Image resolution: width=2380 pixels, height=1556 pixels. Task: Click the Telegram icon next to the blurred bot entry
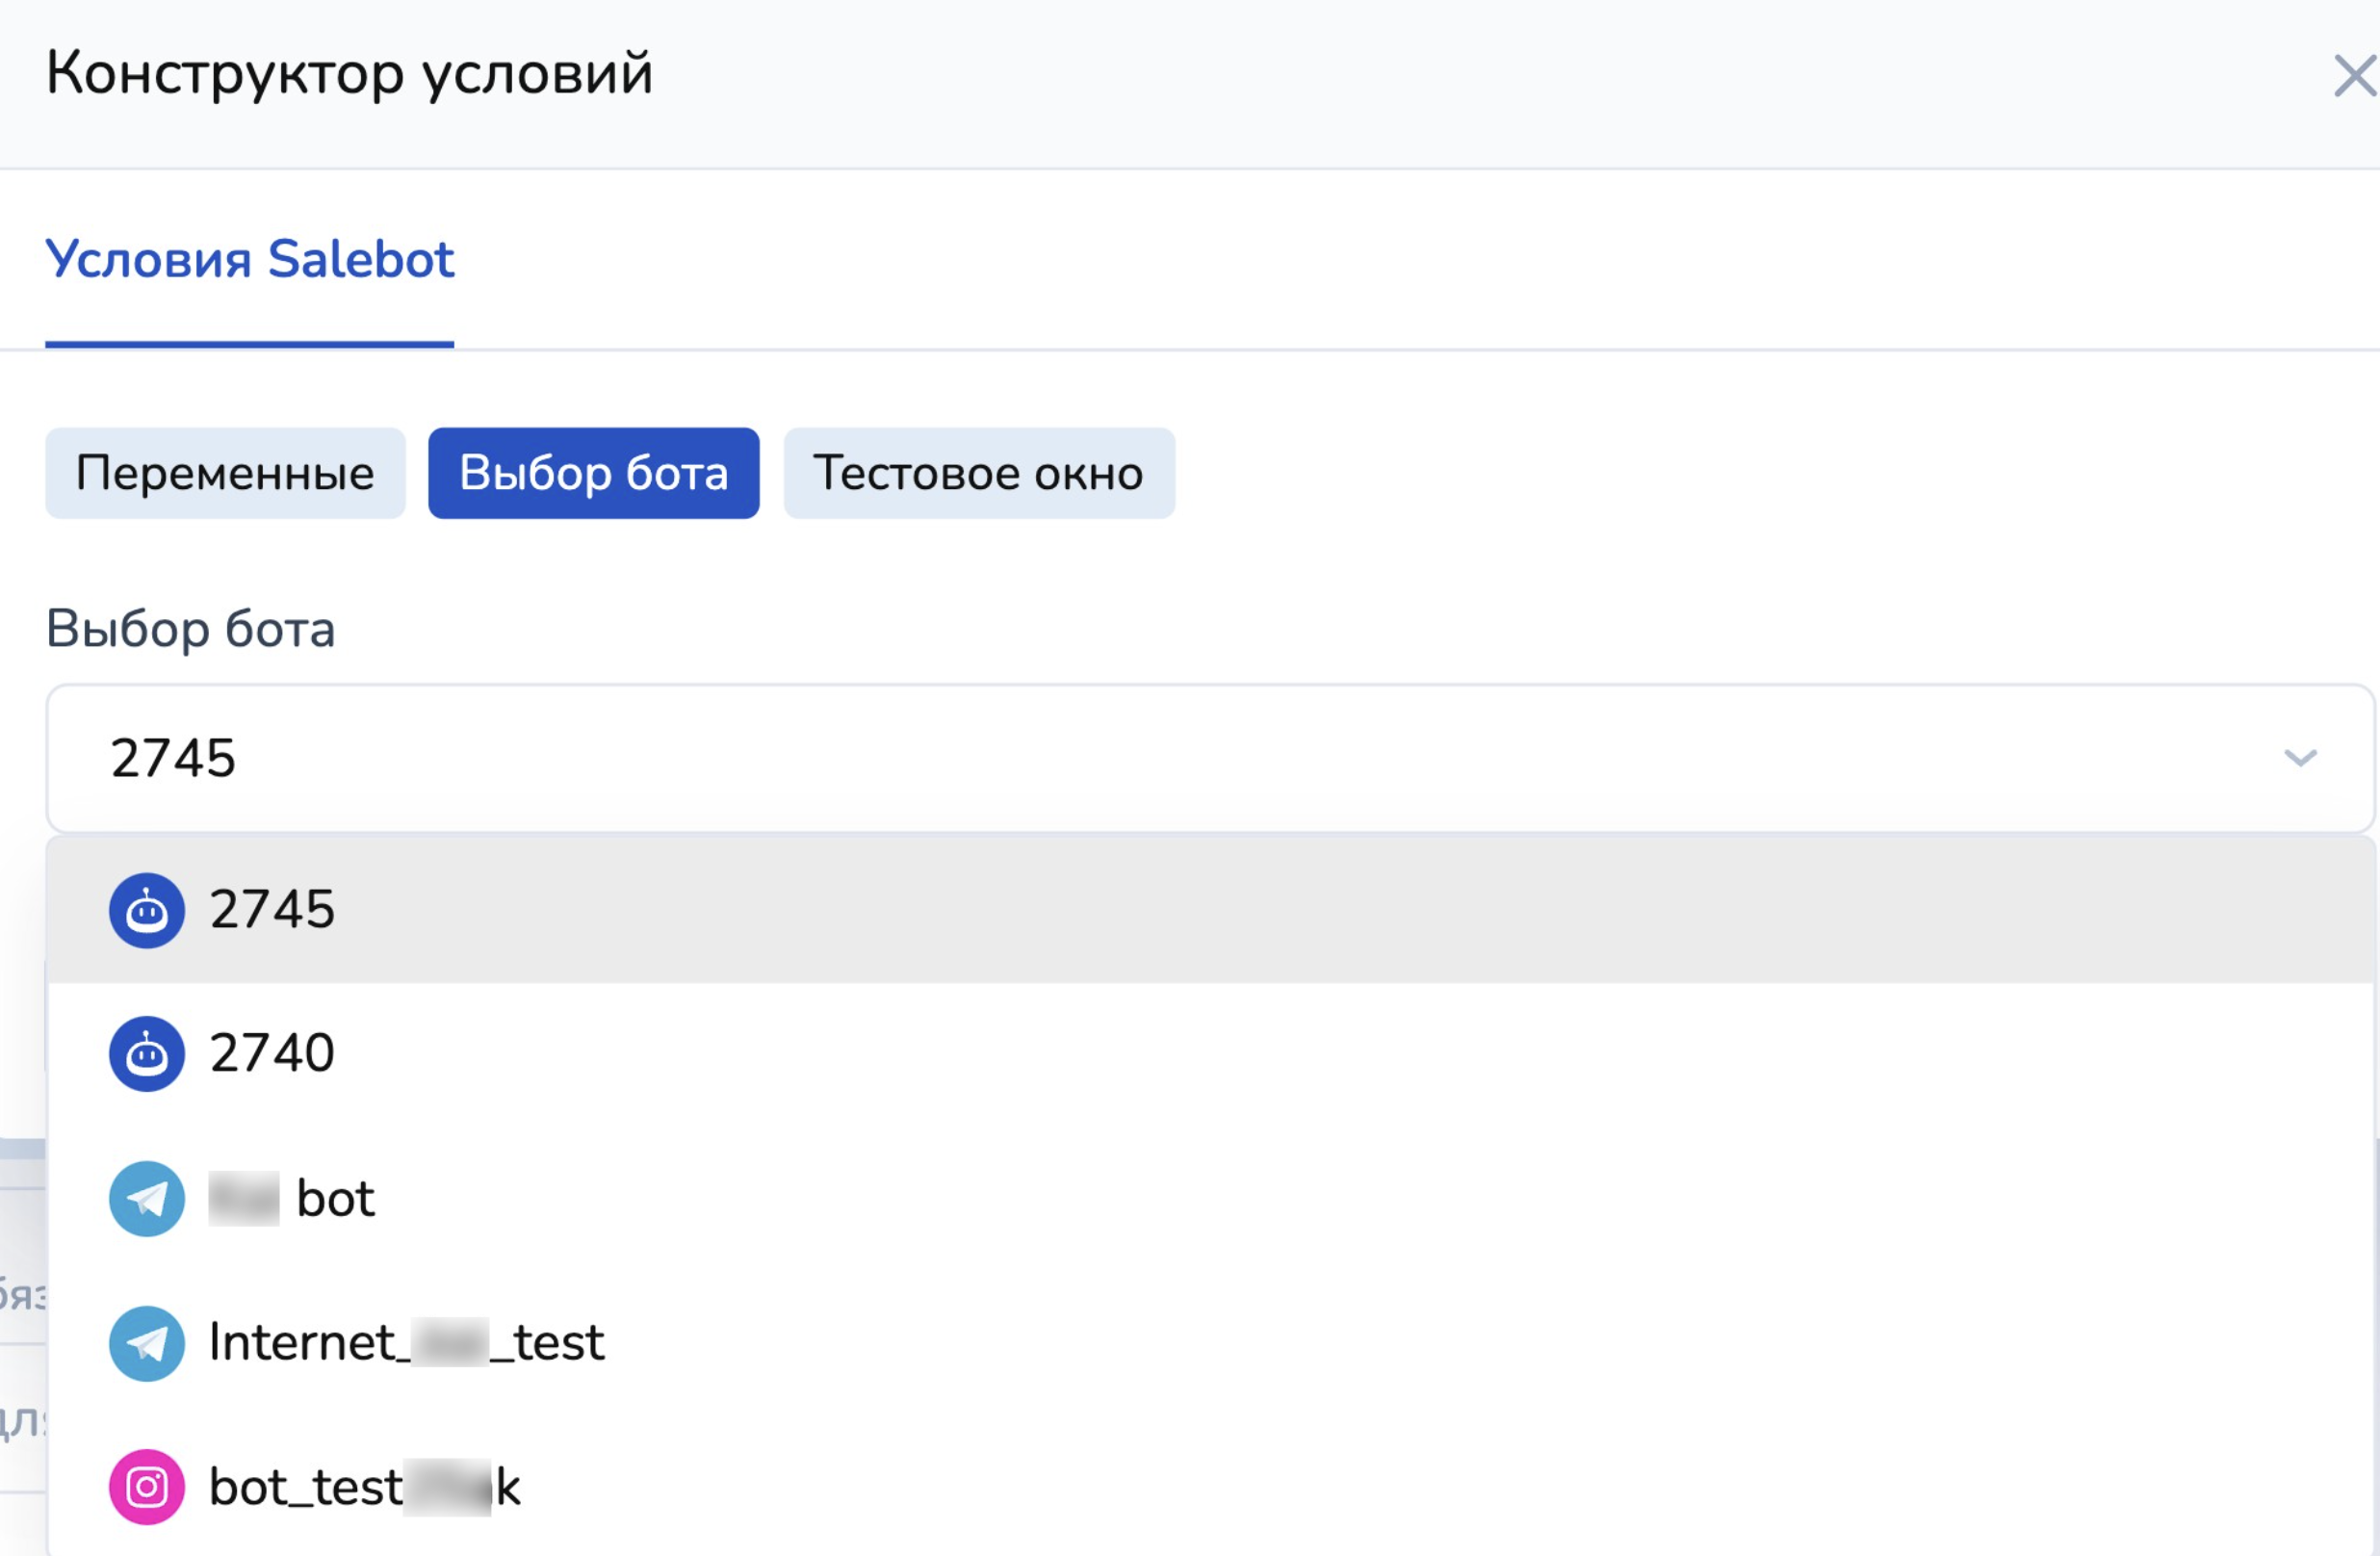[x=147, y=1199]
